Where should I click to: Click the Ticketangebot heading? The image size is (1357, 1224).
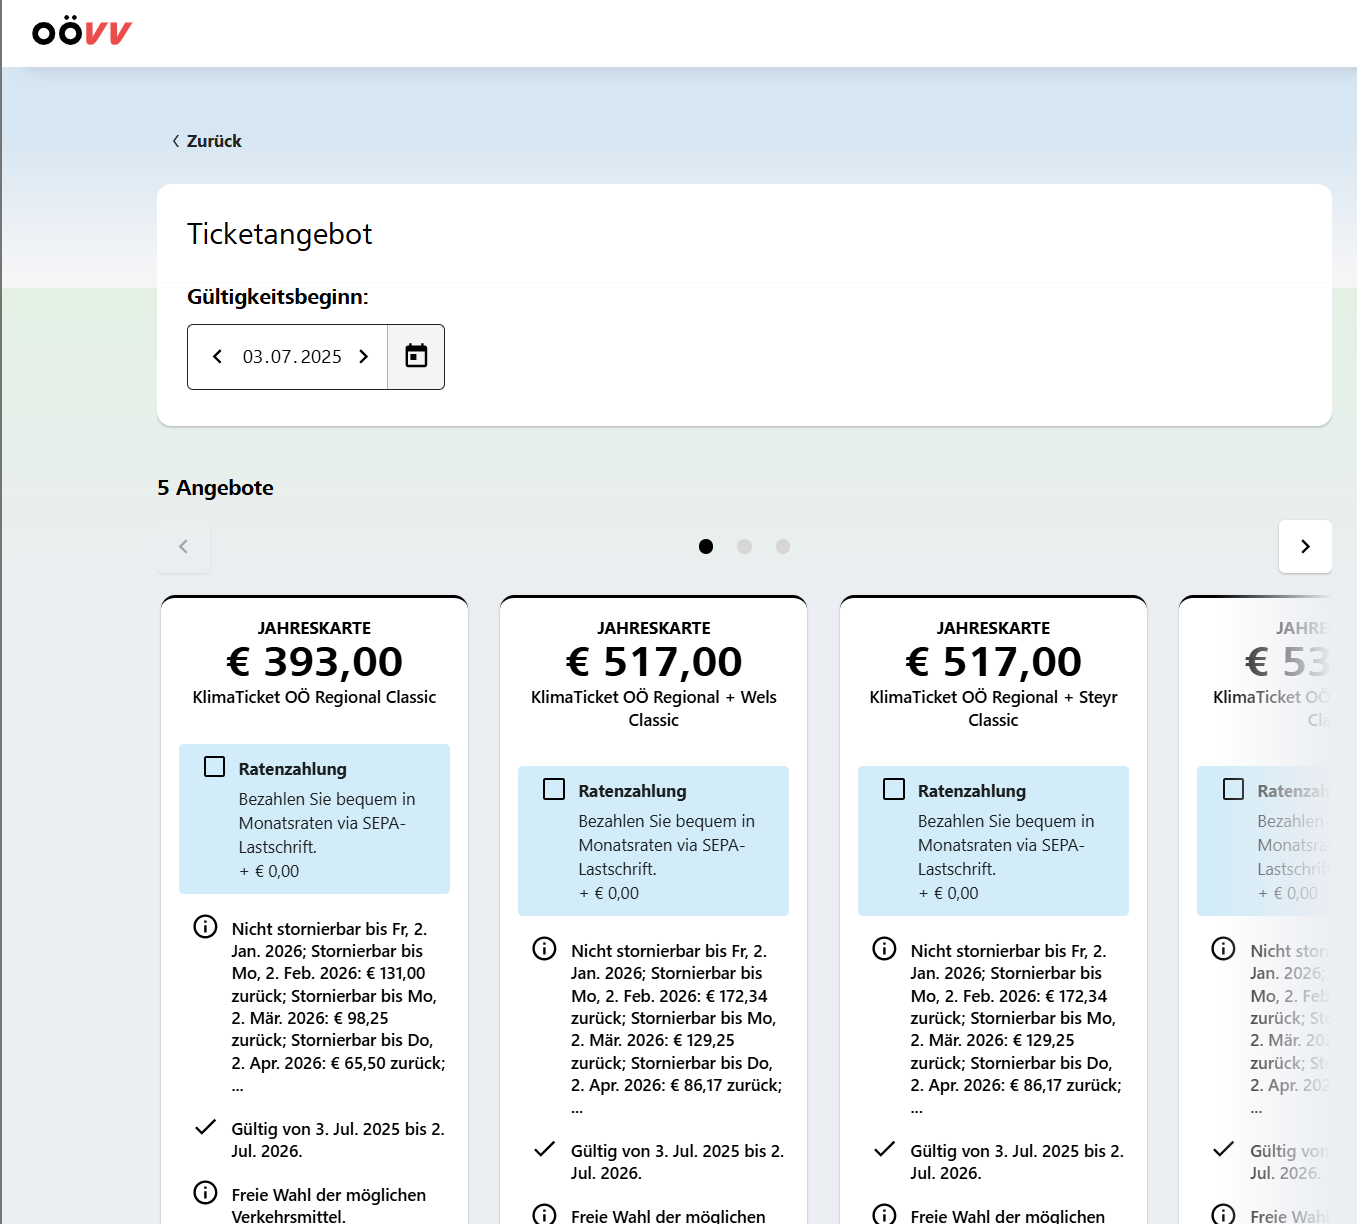(279, 234)
